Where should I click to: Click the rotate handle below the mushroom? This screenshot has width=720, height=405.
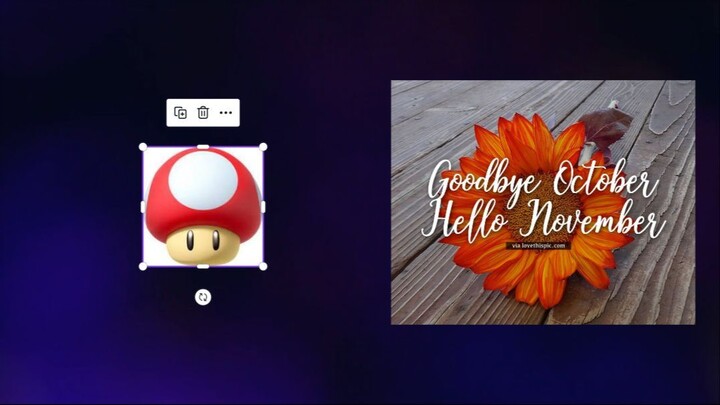pyautogui.click(x=203, y=297)
